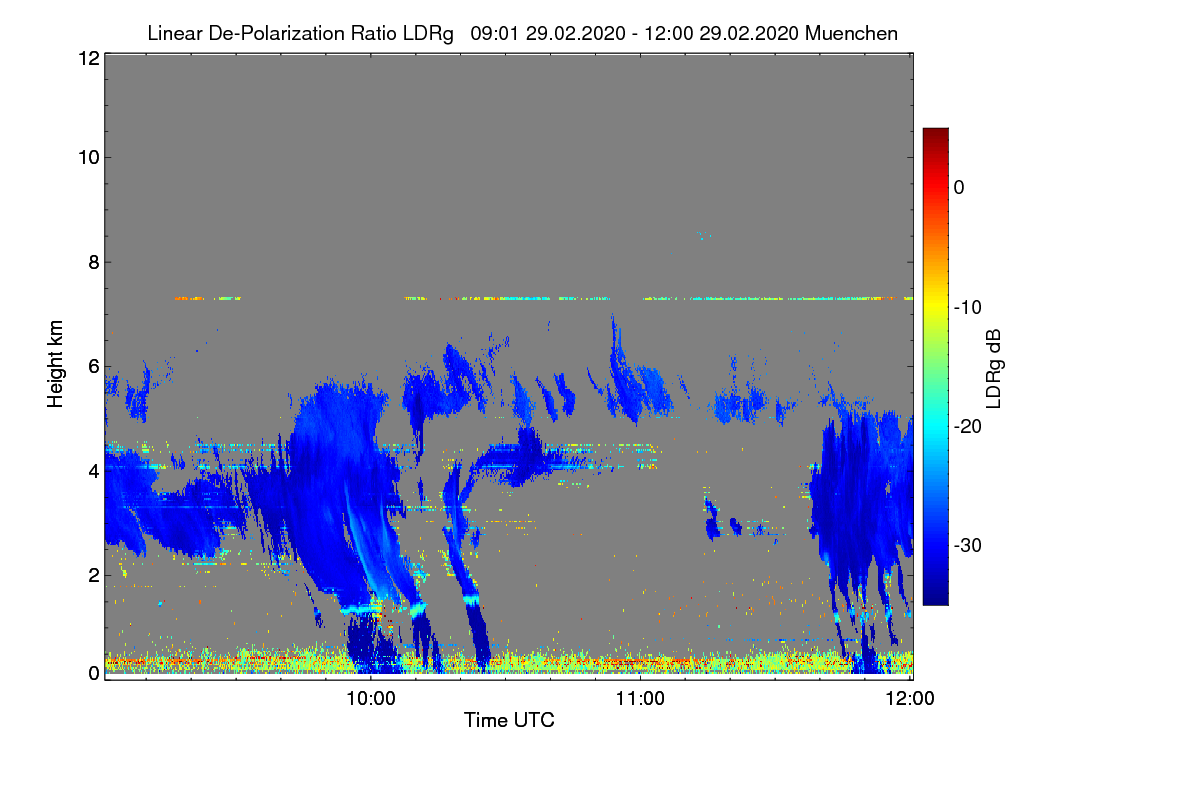Click the height axis tick label '8'
Viewport: 1200px width, 800px height.
[x=93, y=262]
